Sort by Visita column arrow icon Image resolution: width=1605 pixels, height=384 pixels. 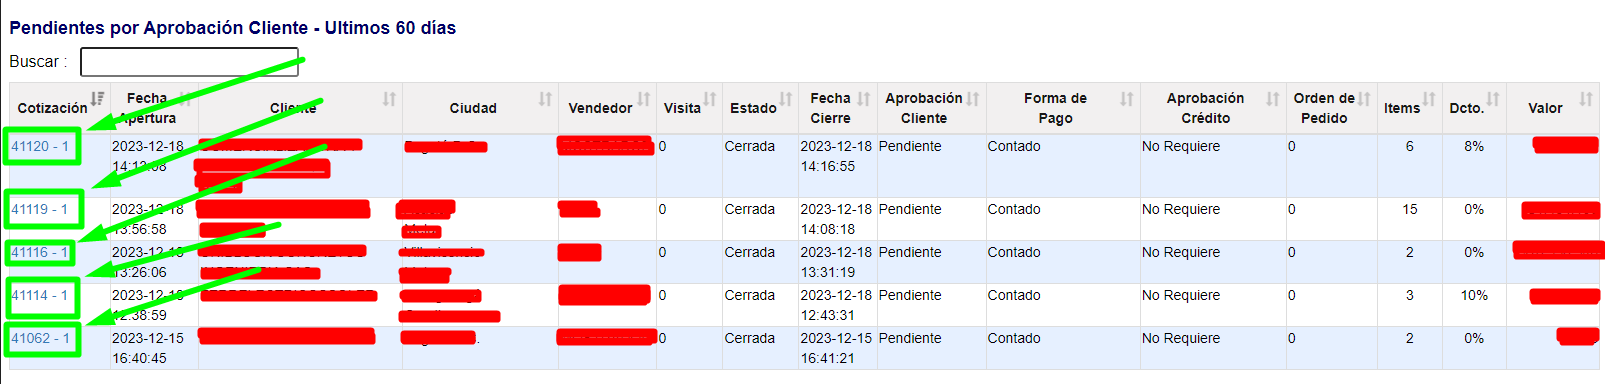click(x=710, y=98)
